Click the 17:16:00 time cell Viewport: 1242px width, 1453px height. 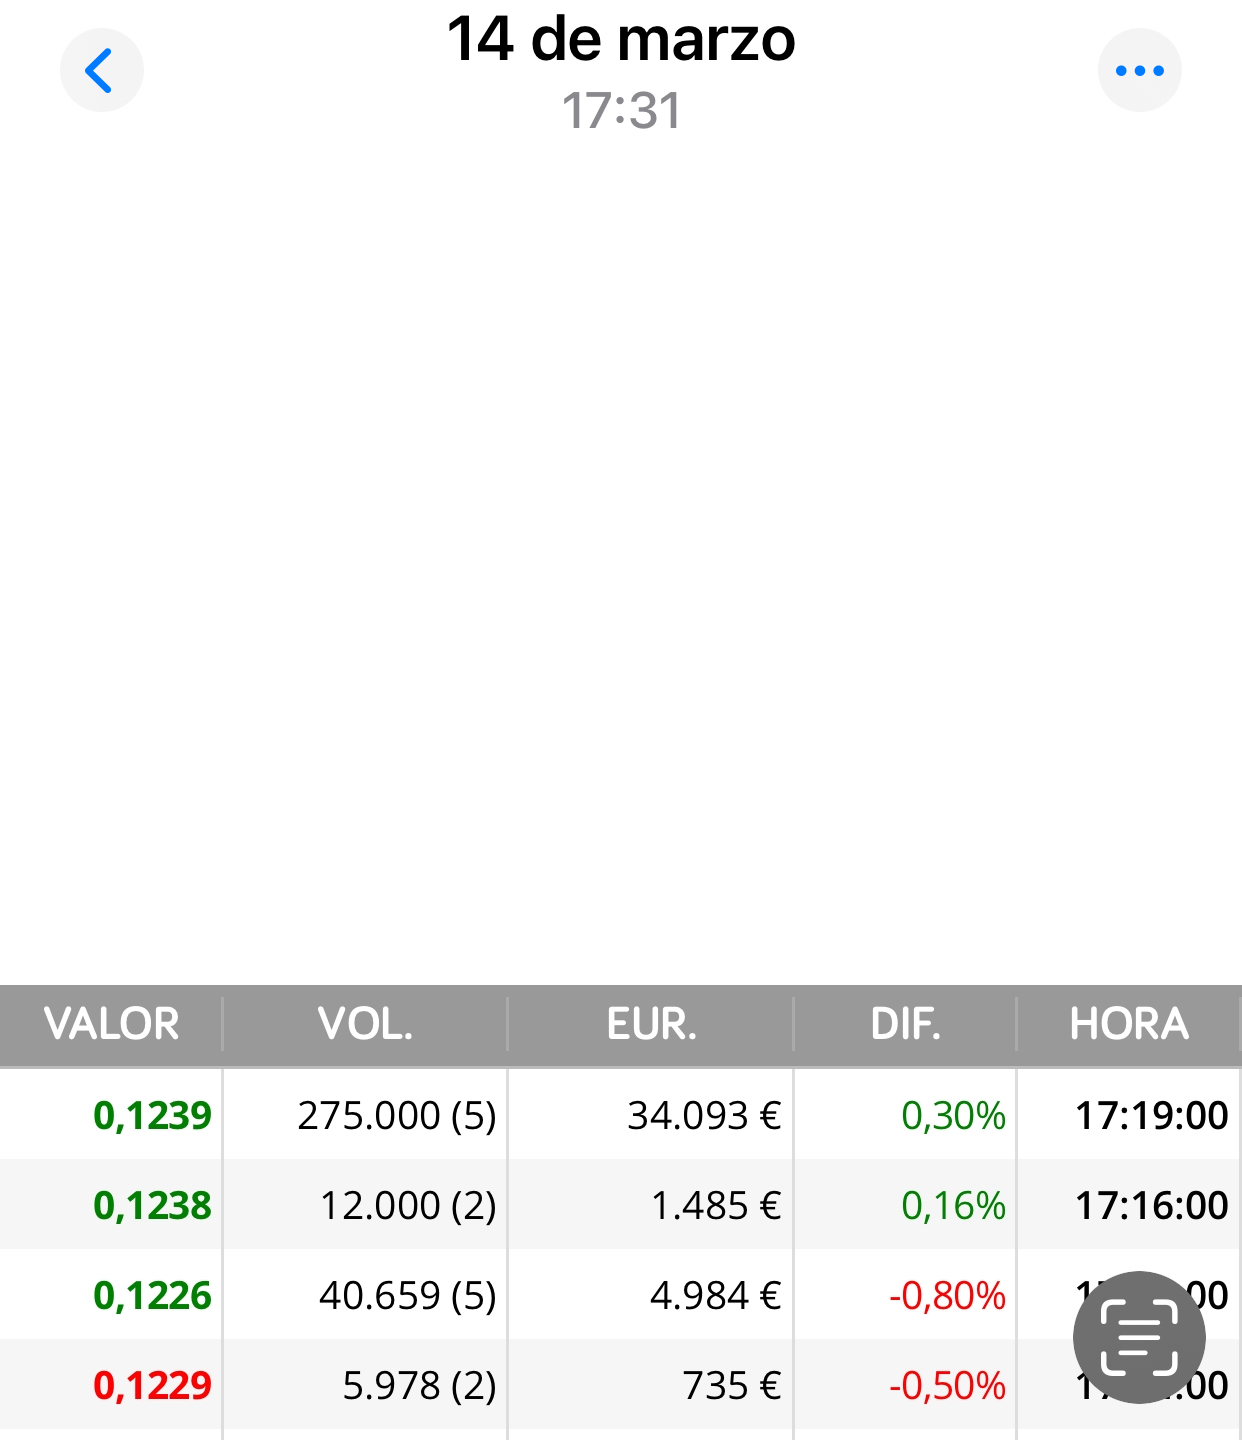point(1152,1206)
